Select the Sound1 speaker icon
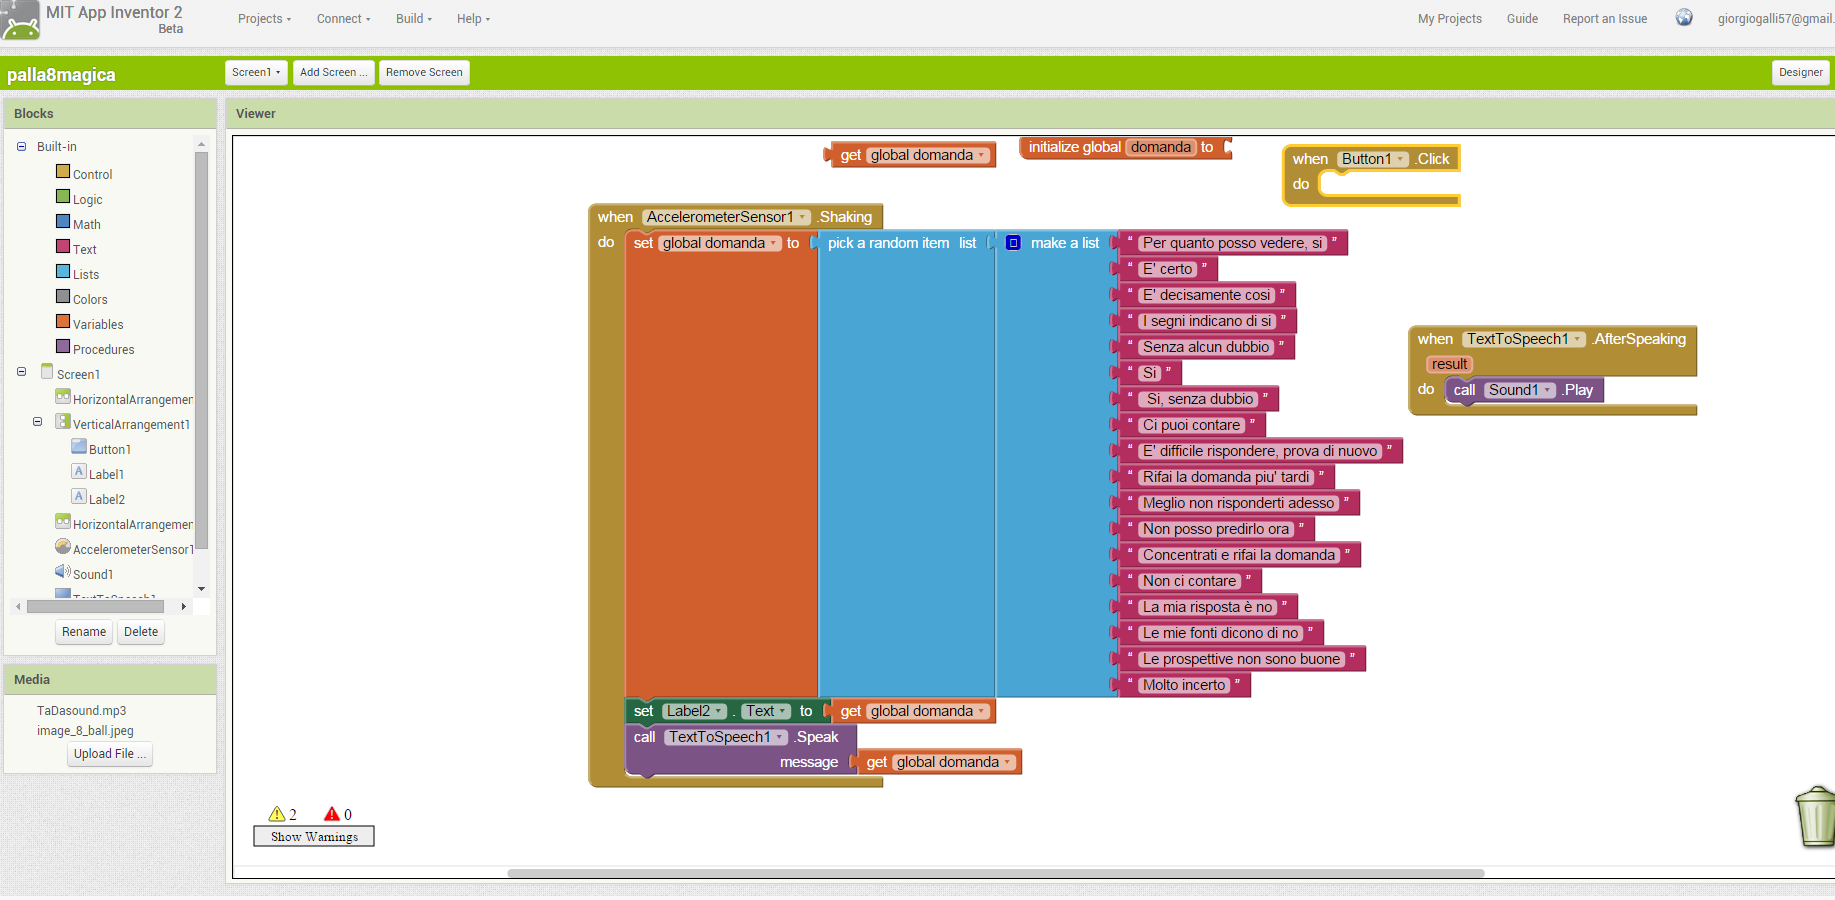Viewport: 1835px width, 900px height. [x=63, y=572]
